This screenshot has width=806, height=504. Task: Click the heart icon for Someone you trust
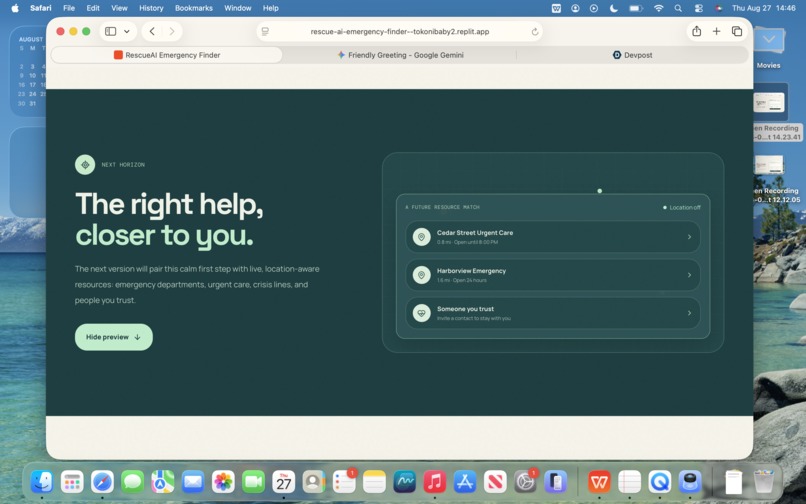(x=422, y=313)
